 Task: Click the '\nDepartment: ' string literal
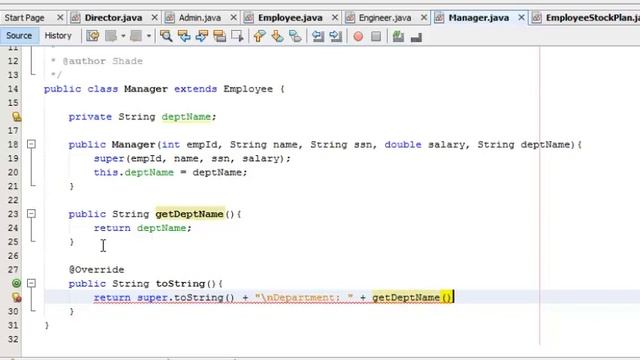pos(304,298)
